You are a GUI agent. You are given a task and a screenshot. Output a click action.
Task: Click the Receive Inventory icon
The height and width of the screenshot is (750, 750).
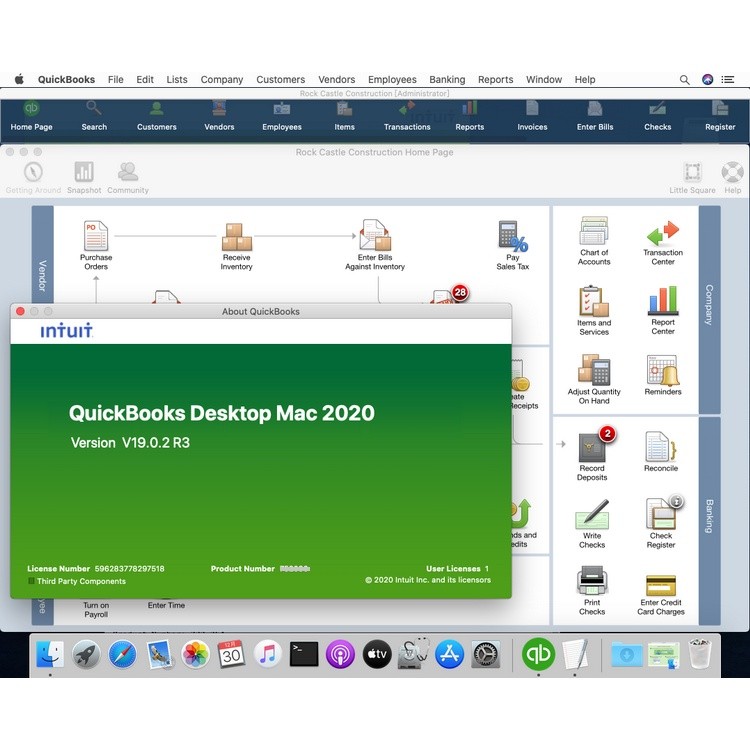(237, 237)
